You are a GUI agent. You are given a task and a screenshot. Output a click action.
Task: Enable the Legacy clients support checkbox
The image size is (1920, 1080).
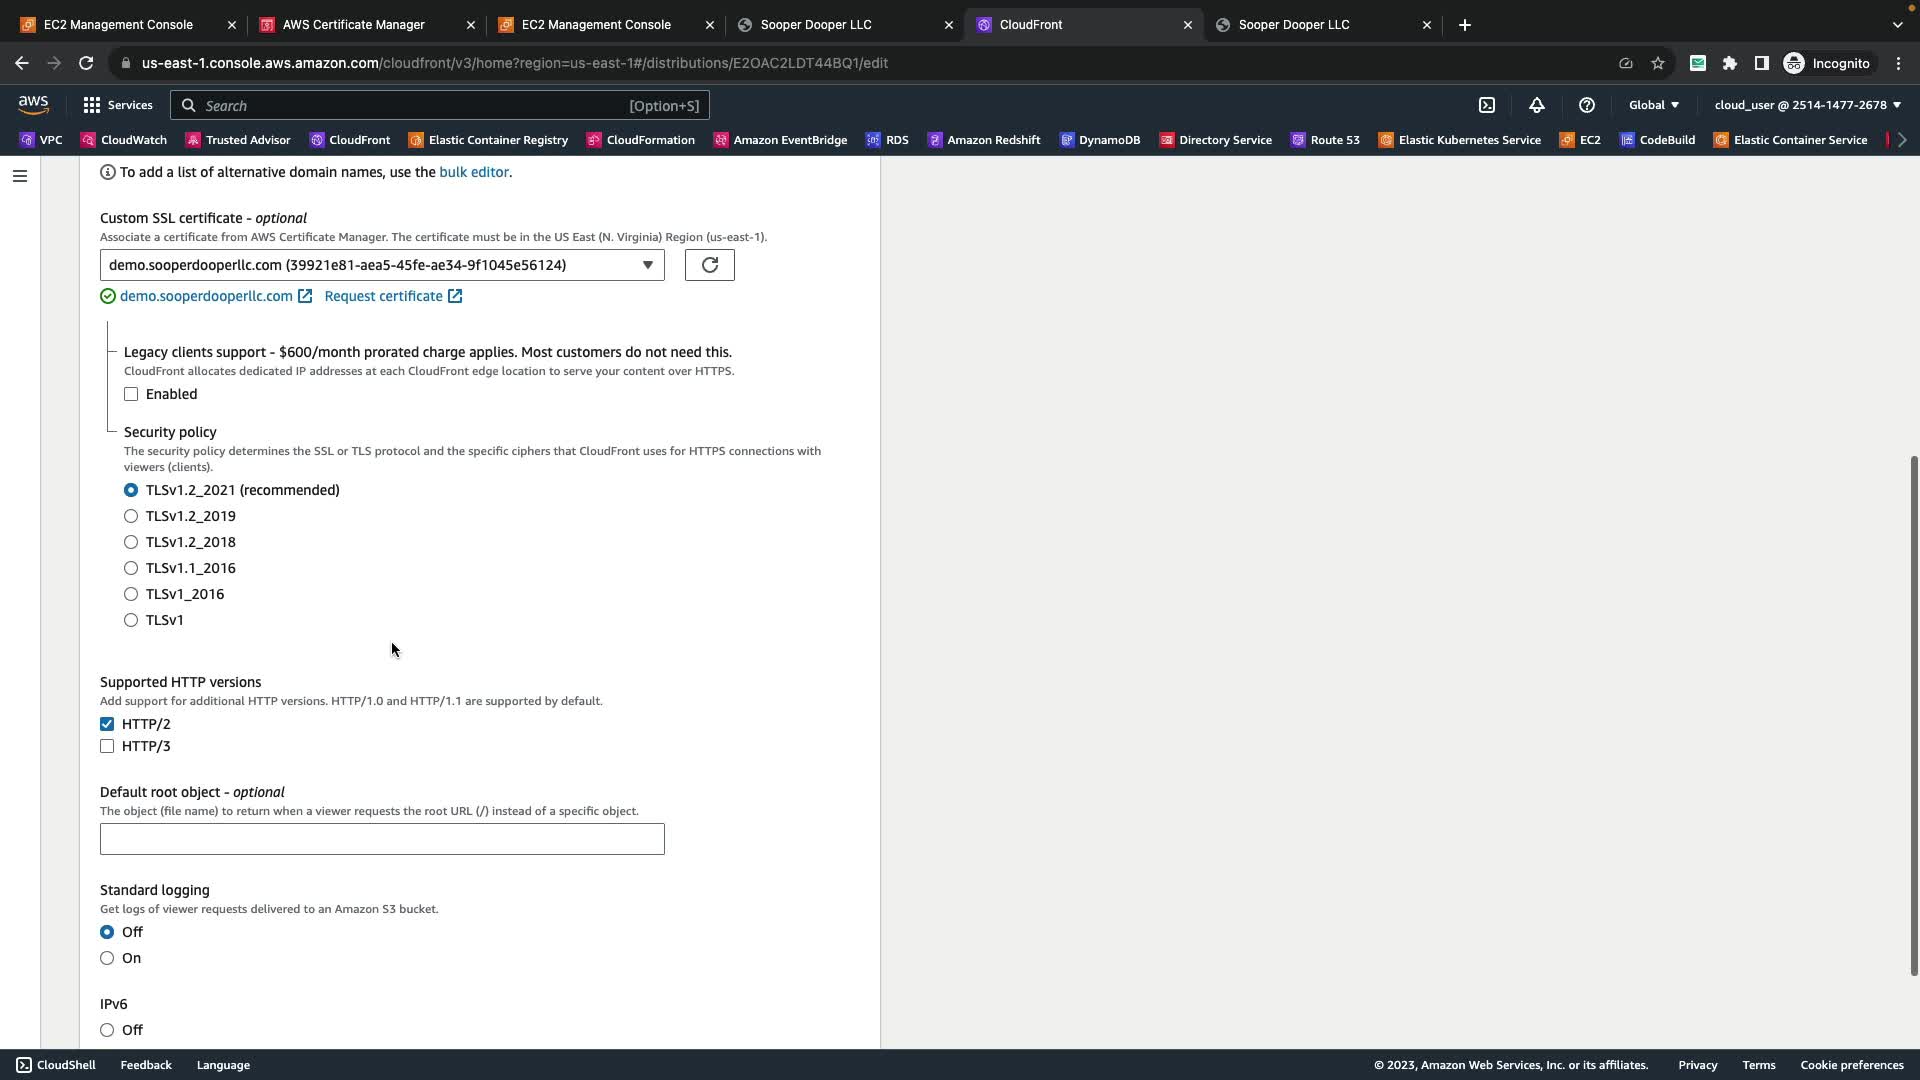[131, 394]
